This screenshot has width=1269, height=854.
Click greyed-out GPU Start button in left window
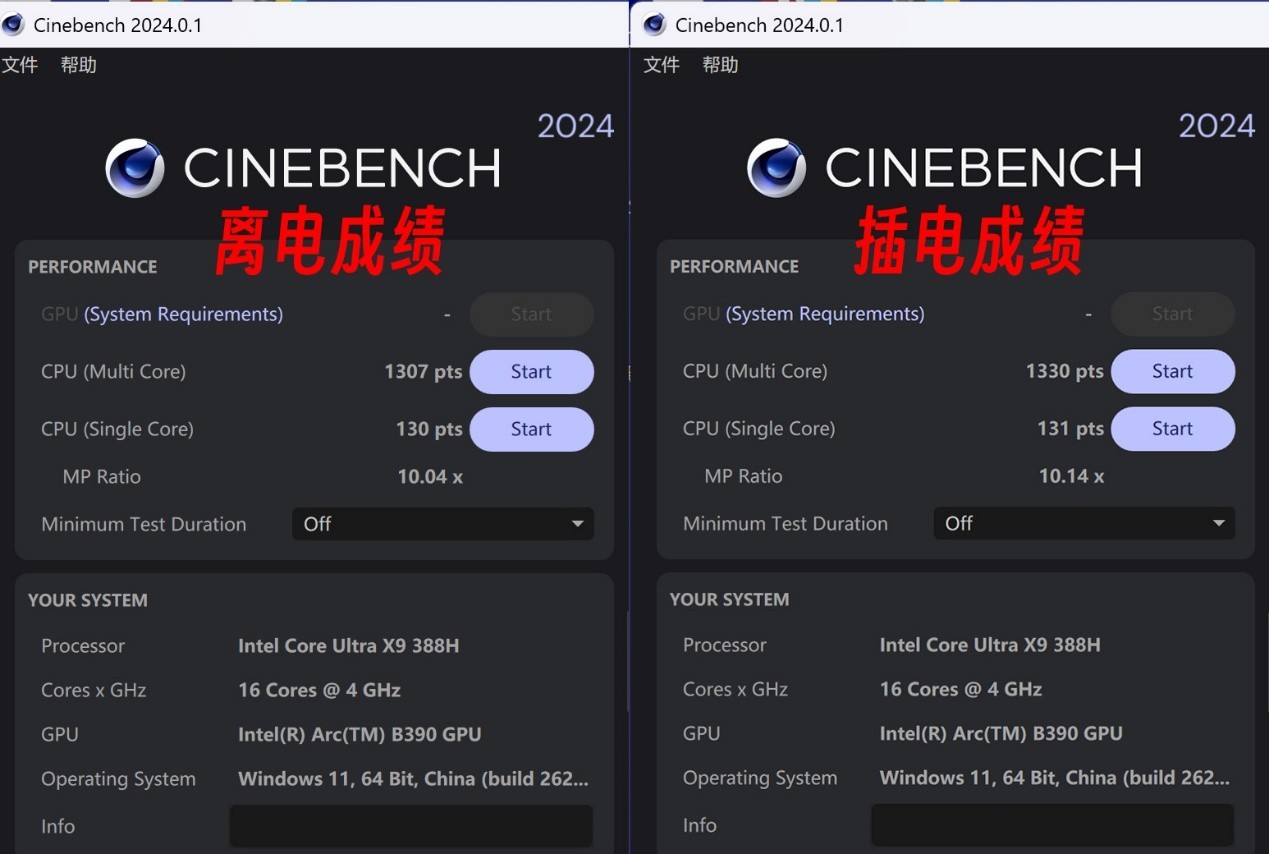[x=531, y=314]
